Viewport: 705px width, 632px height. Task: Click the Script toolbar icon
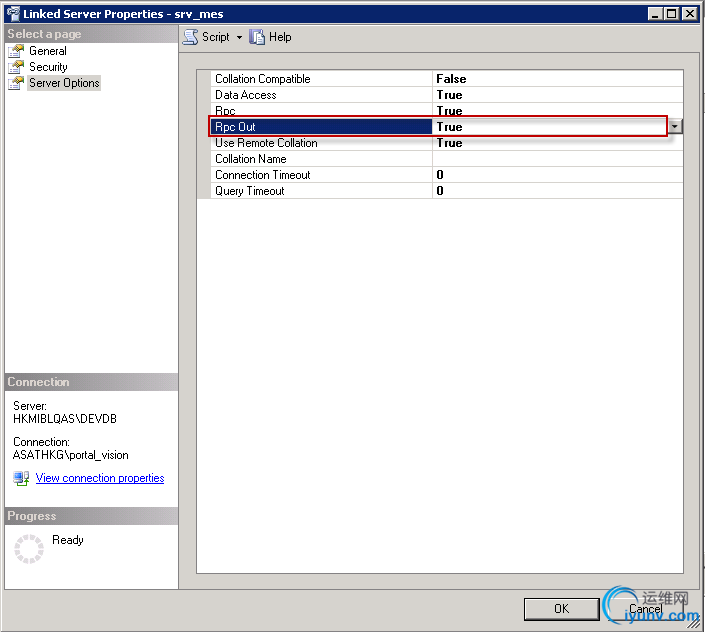point(191,37)
